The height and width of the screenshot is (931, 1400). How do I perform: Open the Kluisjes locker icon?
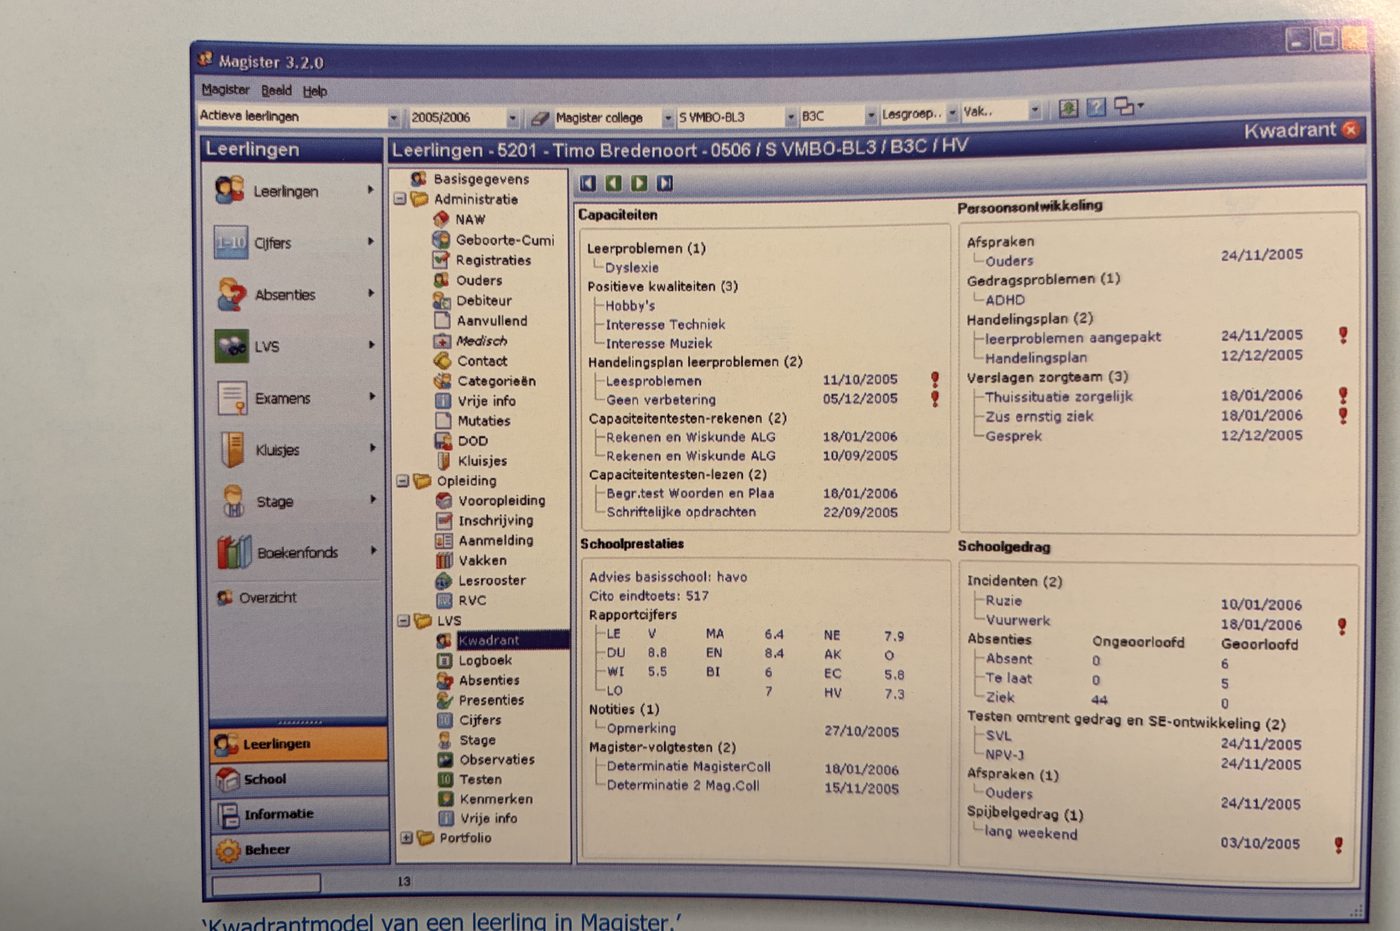tap(233, 450)
